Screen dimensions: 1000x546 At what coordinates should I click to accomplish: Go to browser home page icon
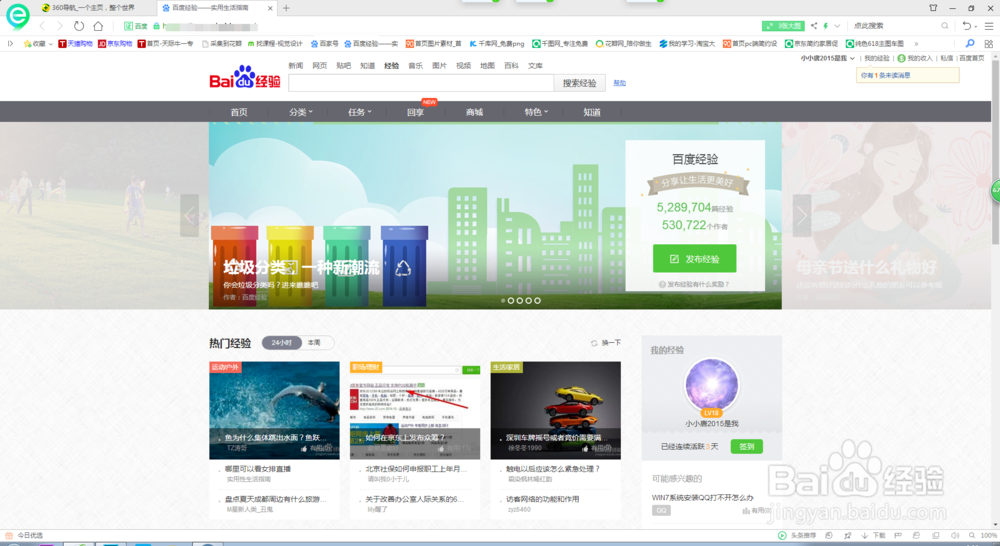[98, 26]
